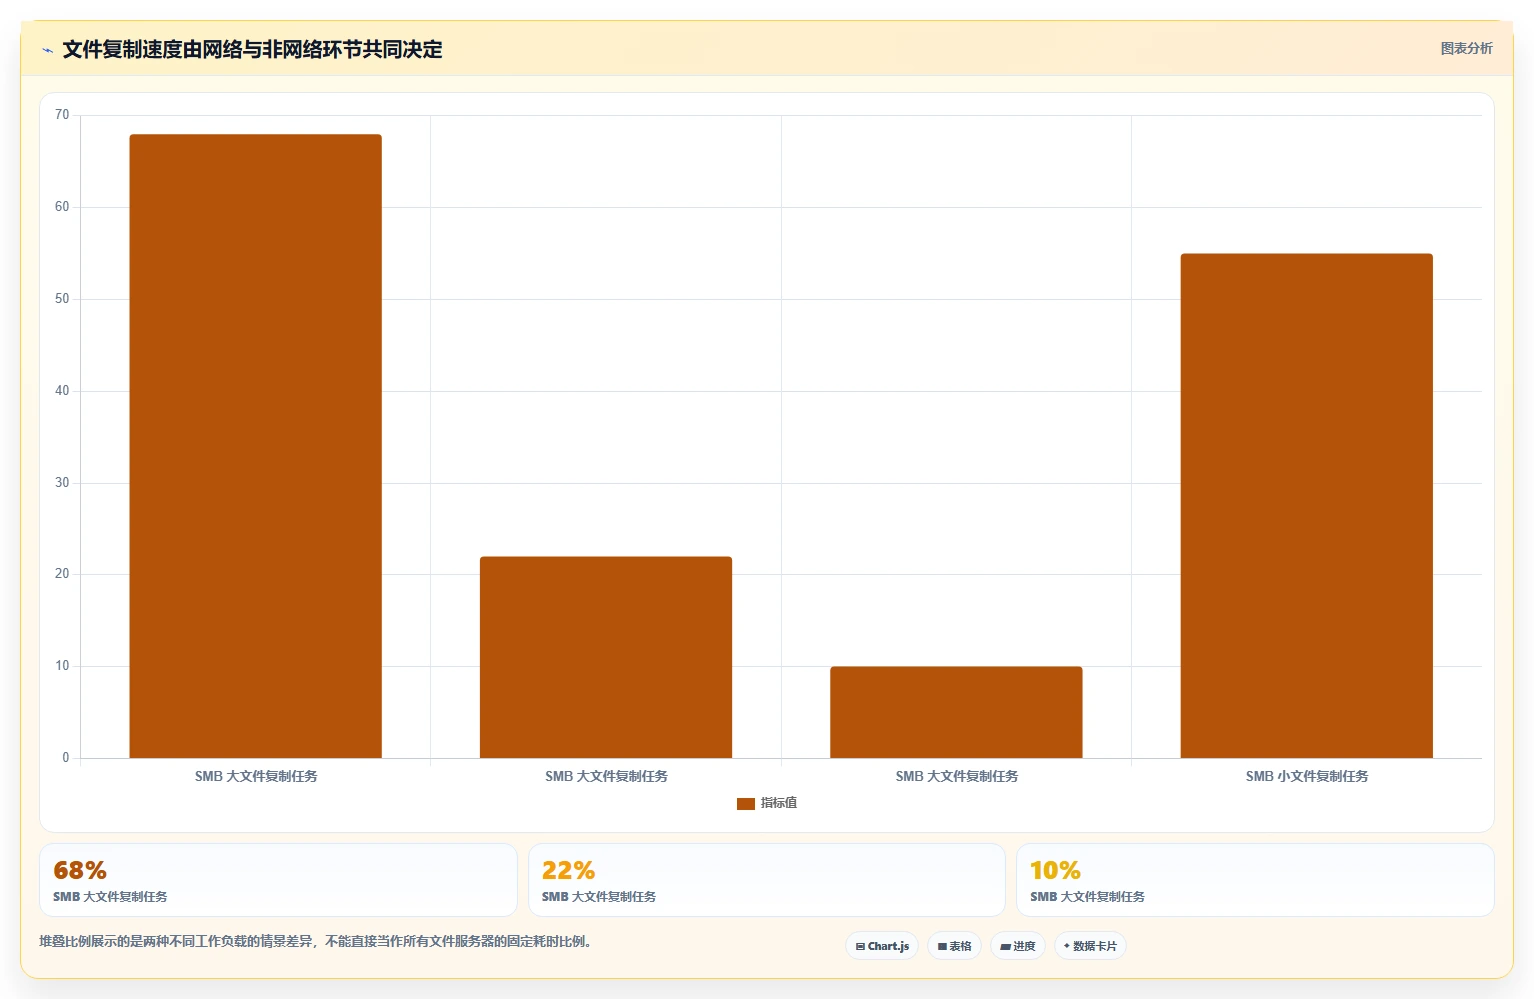
Task: Click the y-axis value 70
Action: 62,115
